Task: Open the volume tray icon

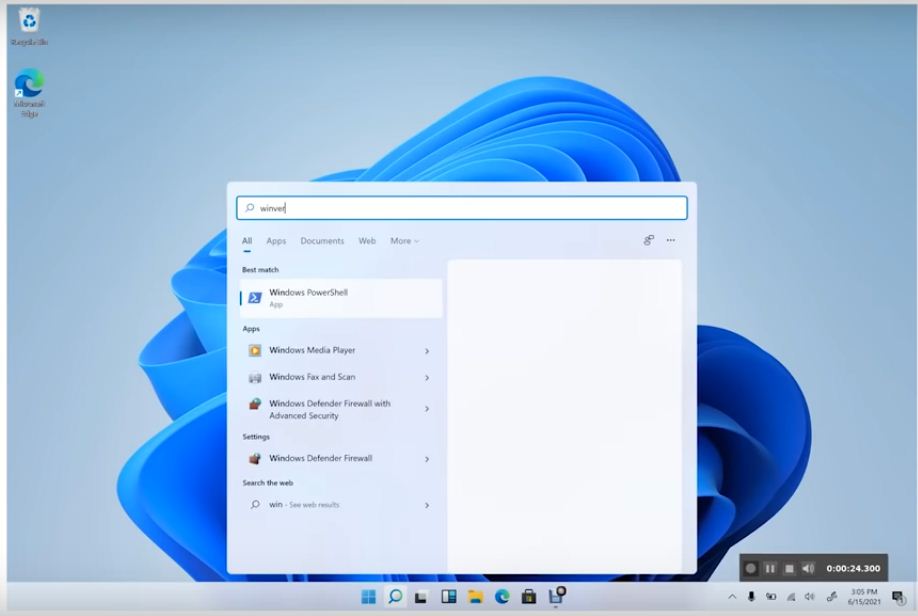Action: click(x=810, y=597)
